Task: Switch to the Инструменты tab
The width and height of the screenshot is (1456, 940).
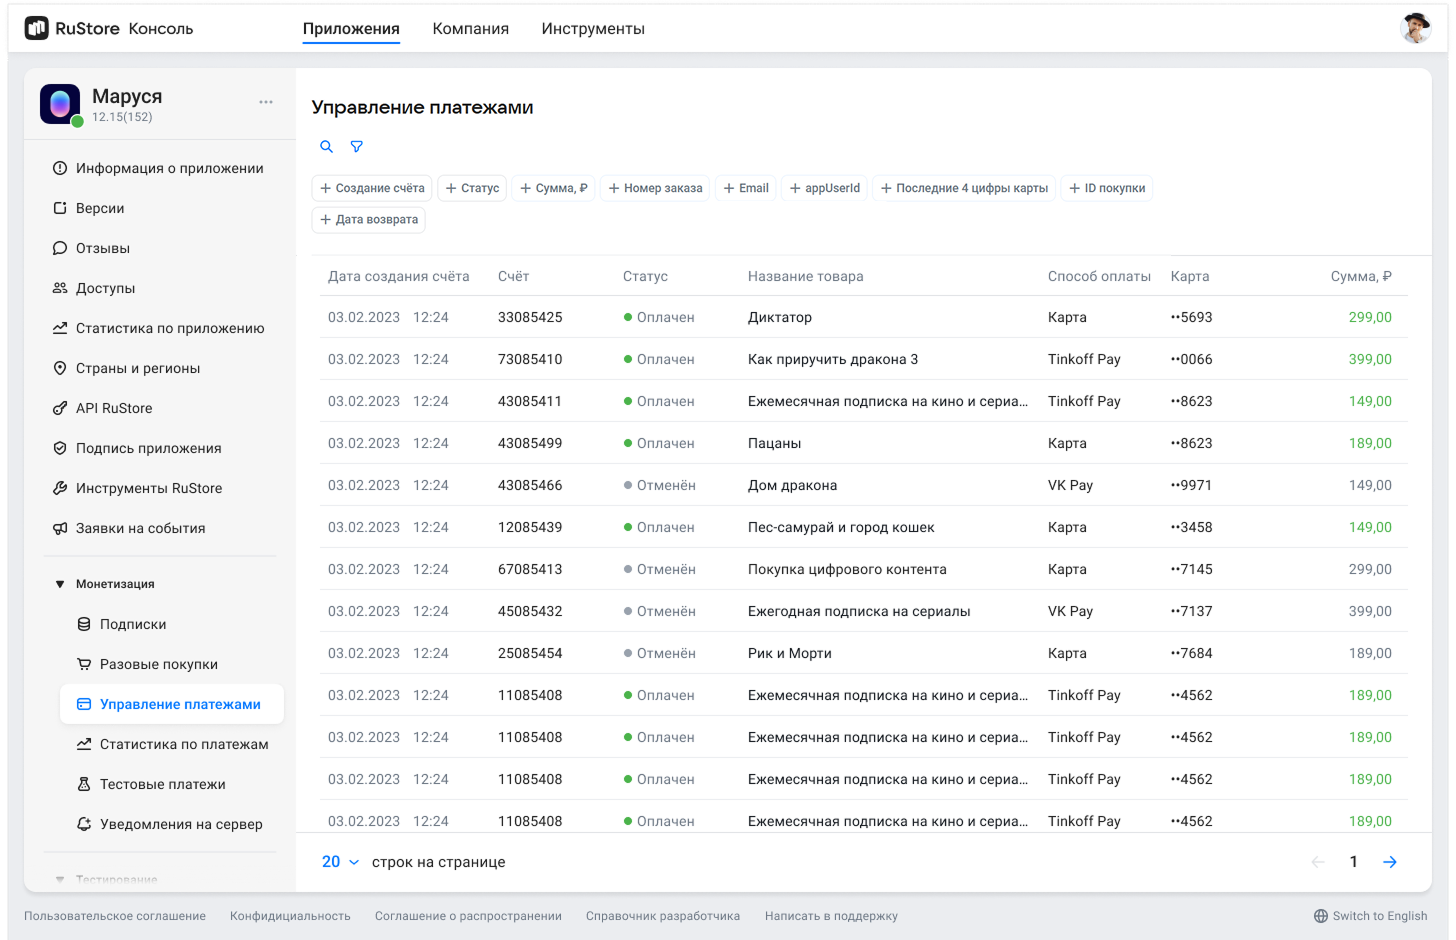Action: point(592,29)
